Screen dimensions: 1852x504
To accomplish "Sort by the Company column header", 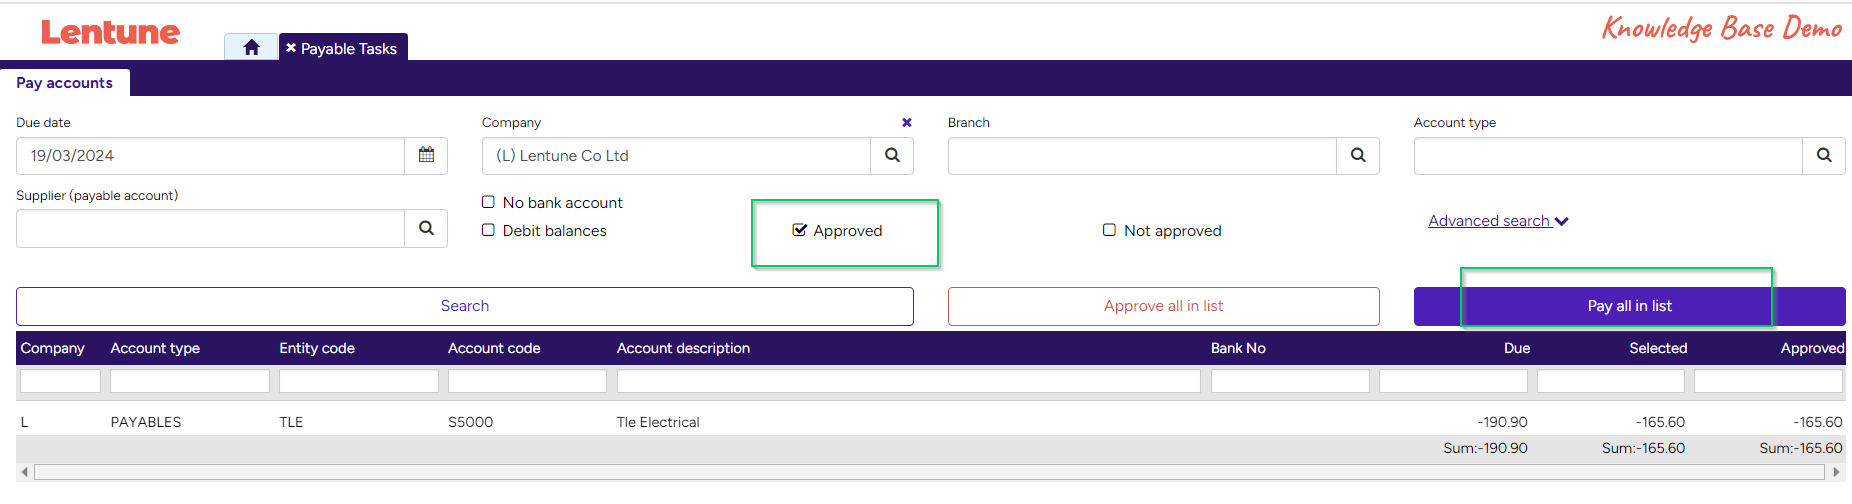I will click(53, 348).
